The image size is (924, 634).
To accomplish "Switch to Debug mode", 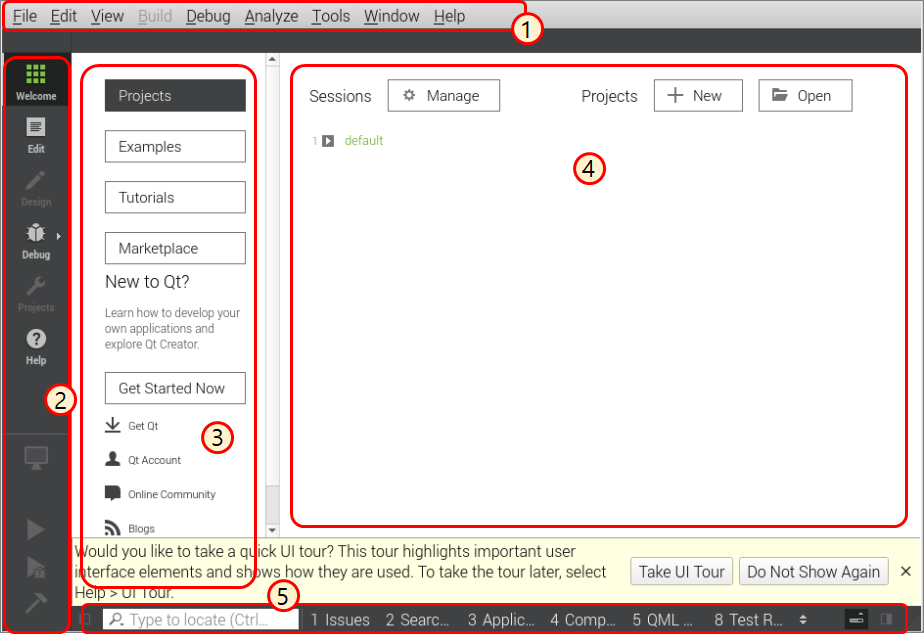I will pyautogui.click(x=36, y=241).
